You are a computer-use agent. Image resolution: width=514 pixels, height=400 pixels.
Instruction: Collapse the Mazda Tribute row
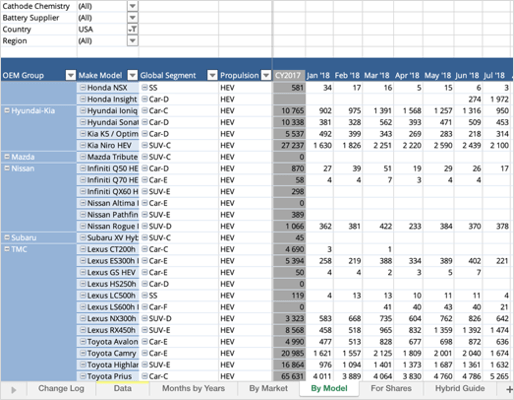(83, 157)
